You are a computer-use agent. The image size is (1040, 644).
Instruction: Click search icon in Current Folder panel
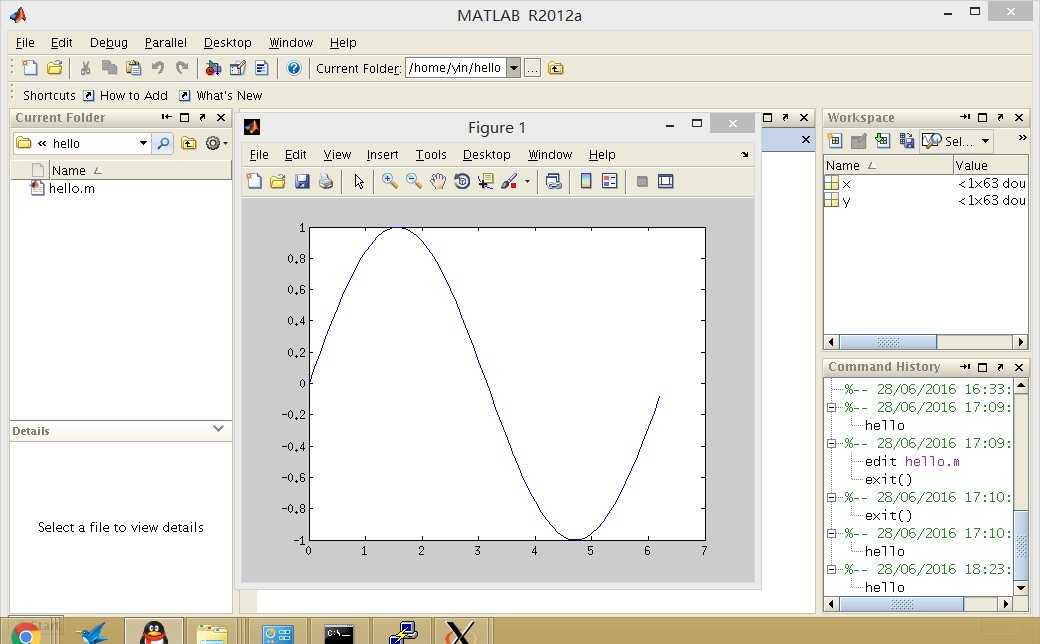[162, 143]
